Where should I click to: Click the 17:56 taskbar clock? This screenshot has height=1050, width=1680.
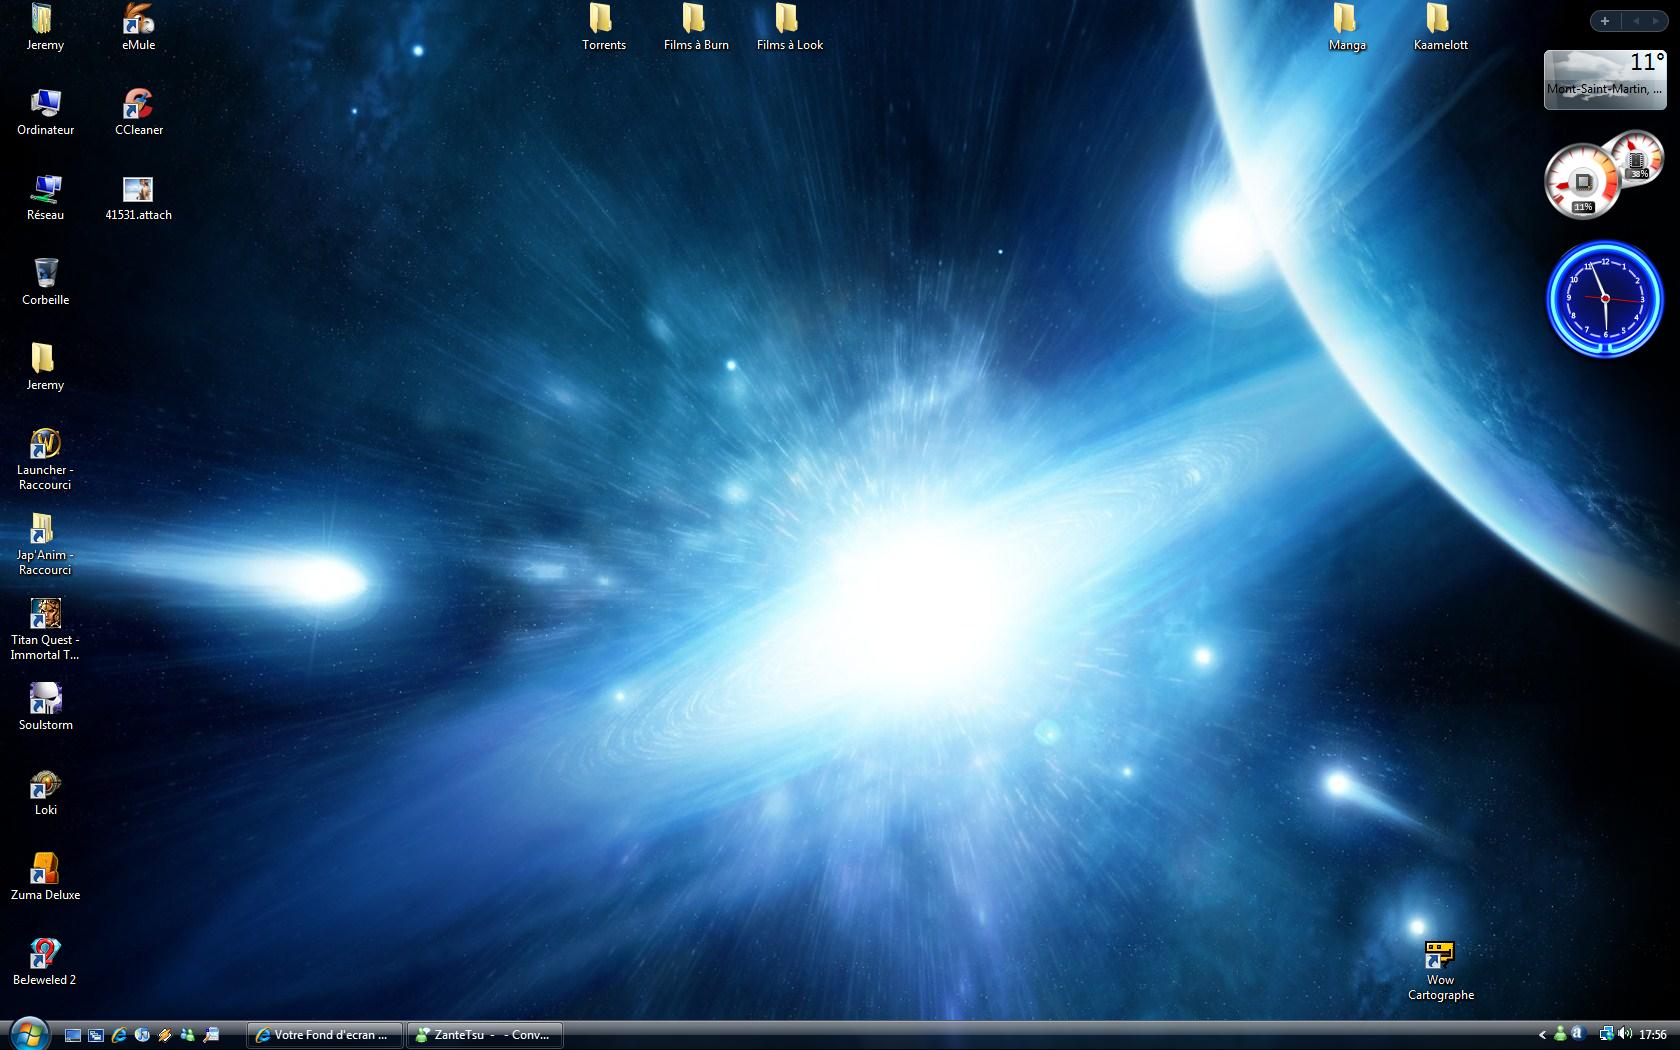[x=1653, y=1035]
